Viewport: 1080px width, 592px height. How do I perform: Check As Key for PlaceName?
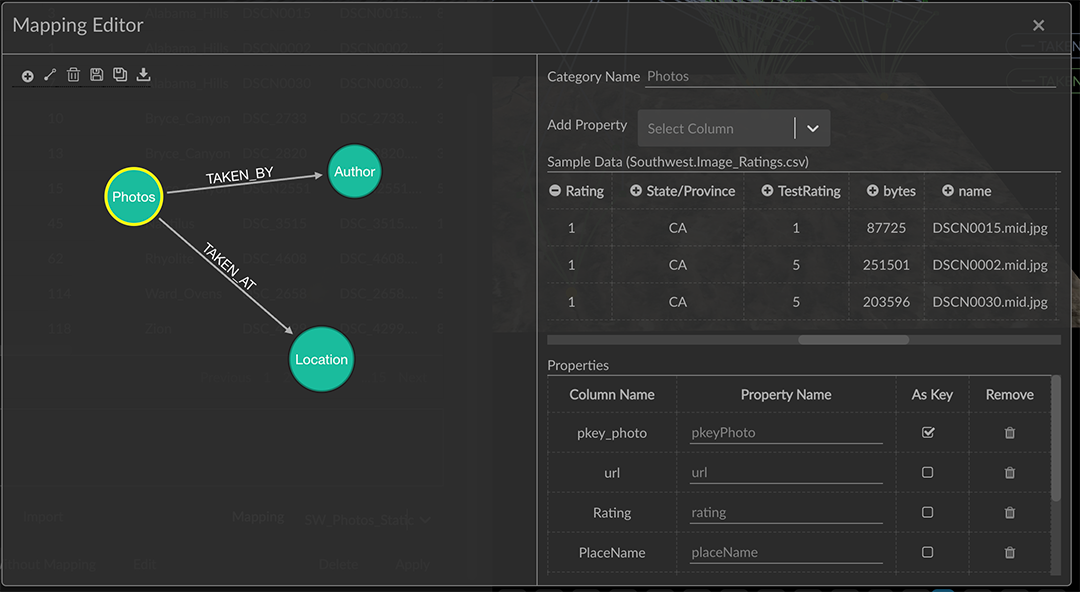click(x=928, y=553)
